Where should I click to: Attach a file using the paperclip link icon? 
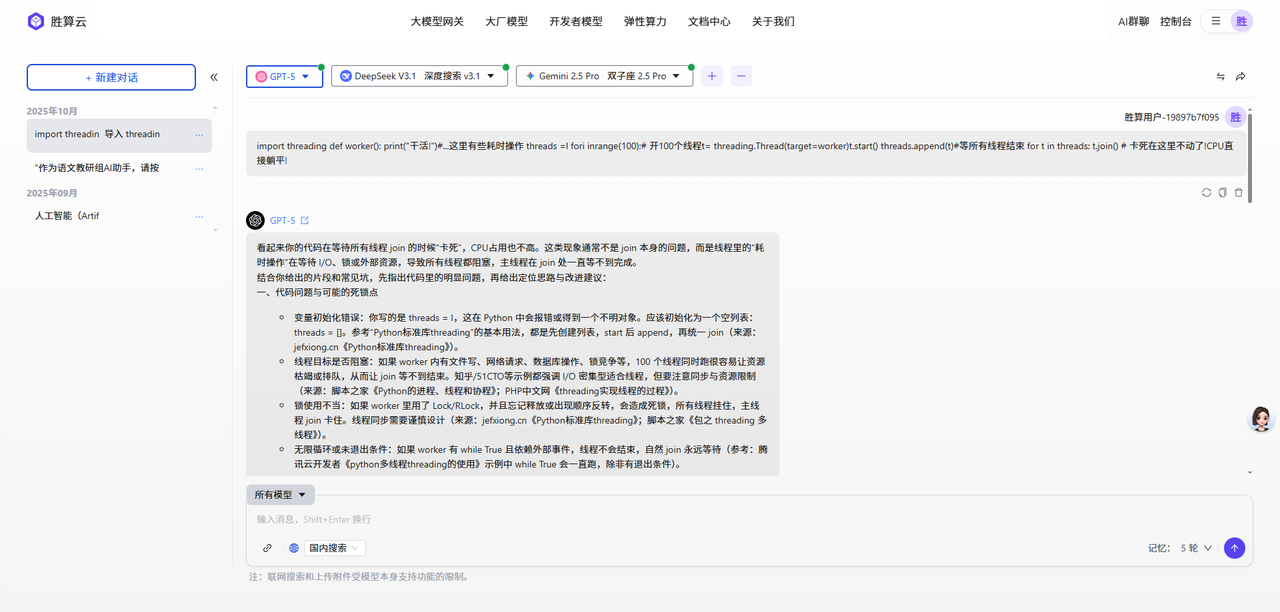click(267, 548)
